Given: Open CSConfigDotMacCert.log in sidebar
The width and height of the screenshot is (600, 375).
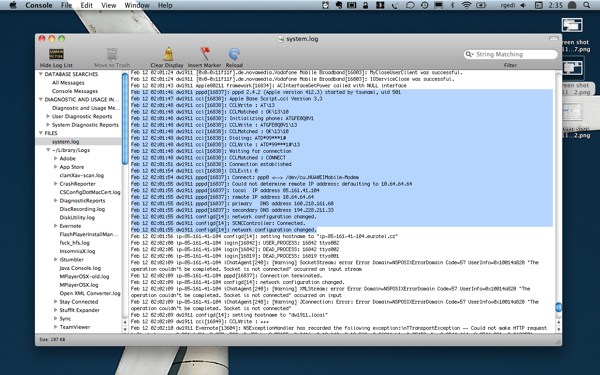Looking at the screenshot, I should (x=90, y=192).
